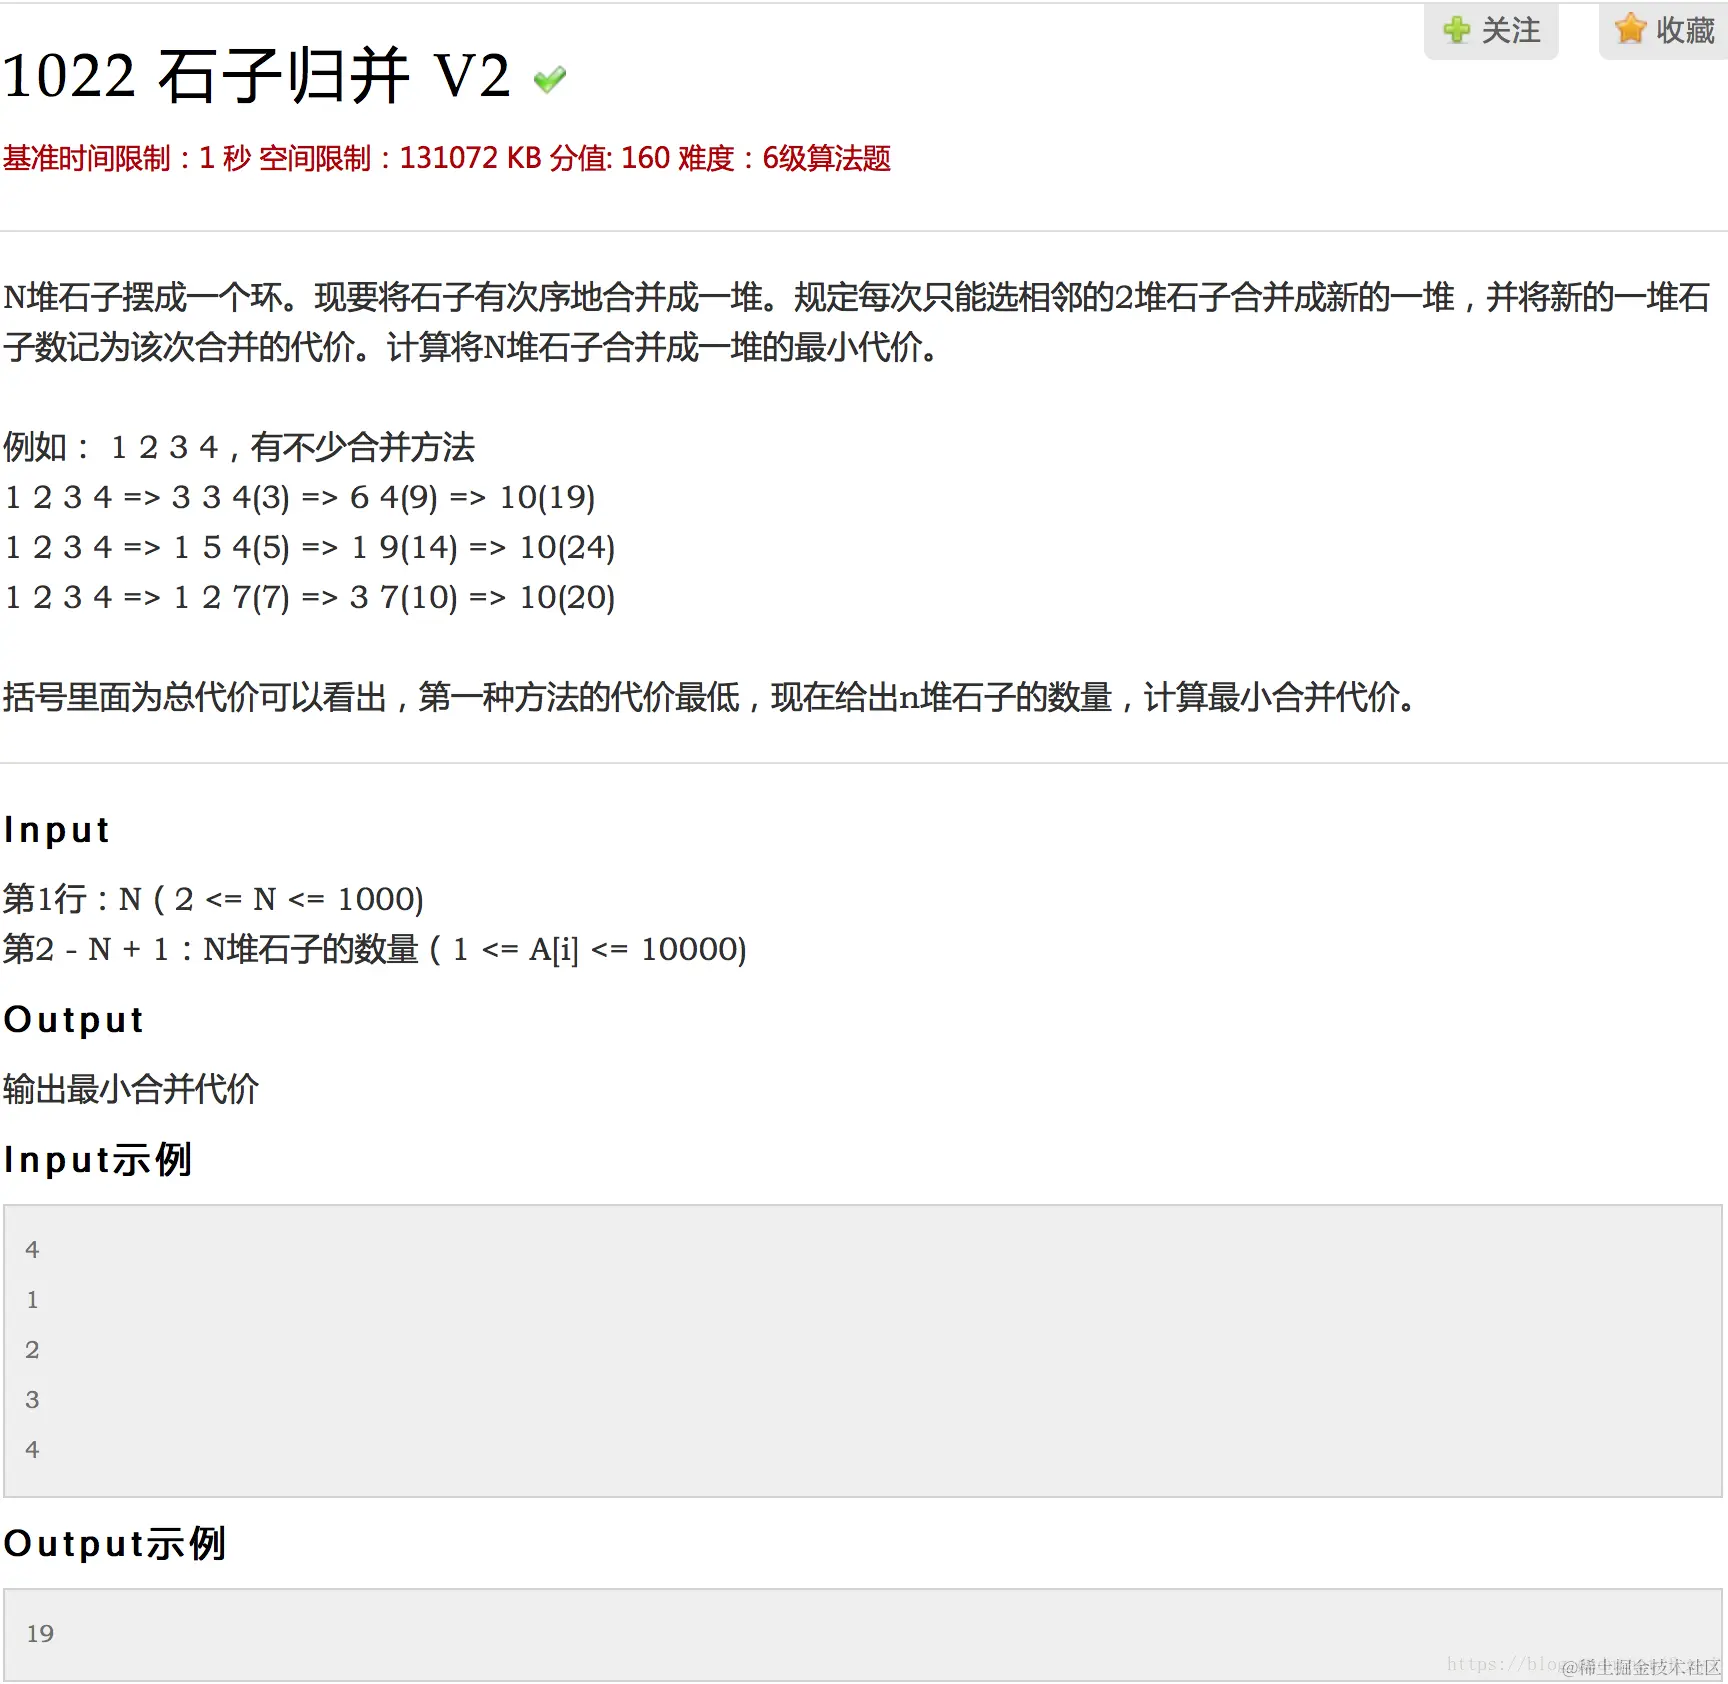
Task: Click the line about A[i] <= 10000
Action: (x=375, y=949)
